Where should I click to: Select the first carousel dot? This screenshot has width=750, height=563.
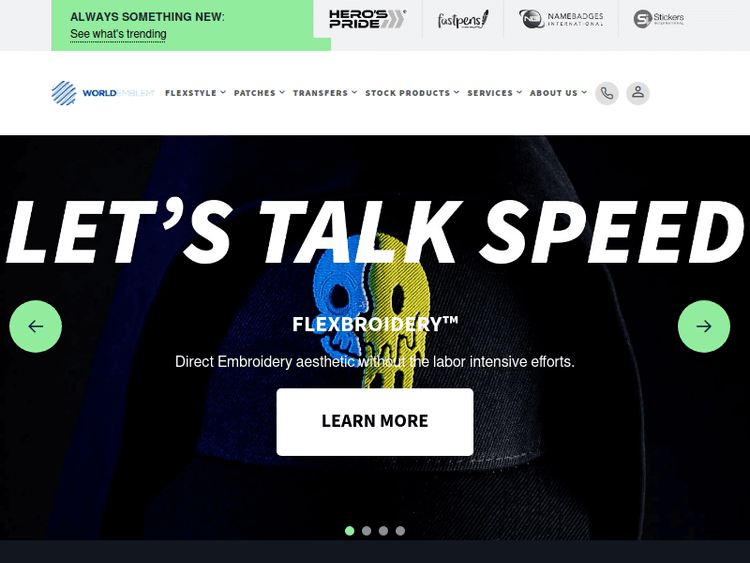[x=350, y=530]
